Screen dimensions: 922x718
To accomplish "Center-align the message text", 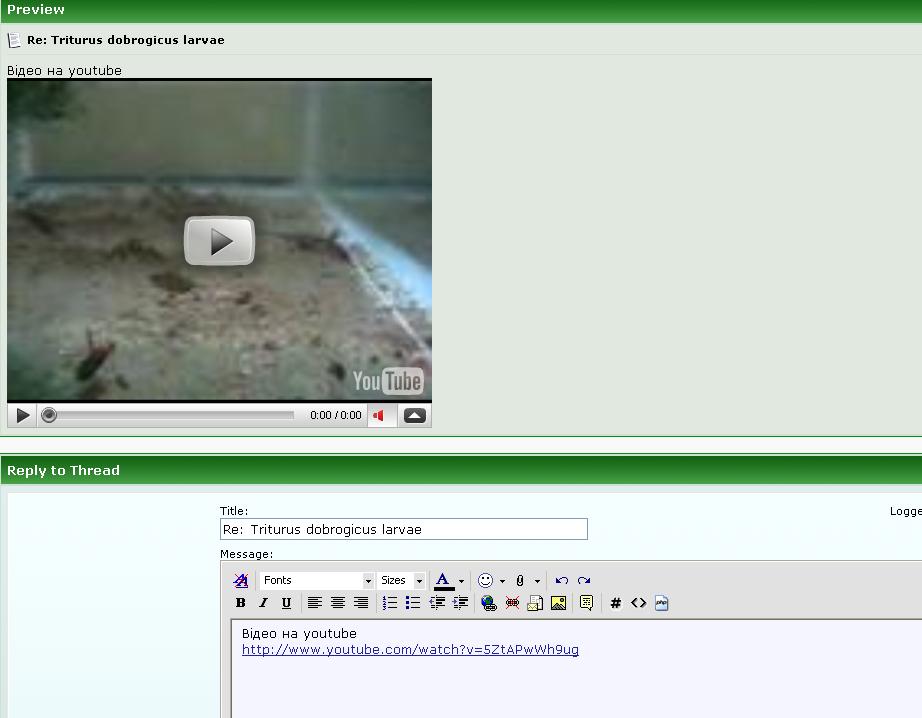I will [338, 603].
